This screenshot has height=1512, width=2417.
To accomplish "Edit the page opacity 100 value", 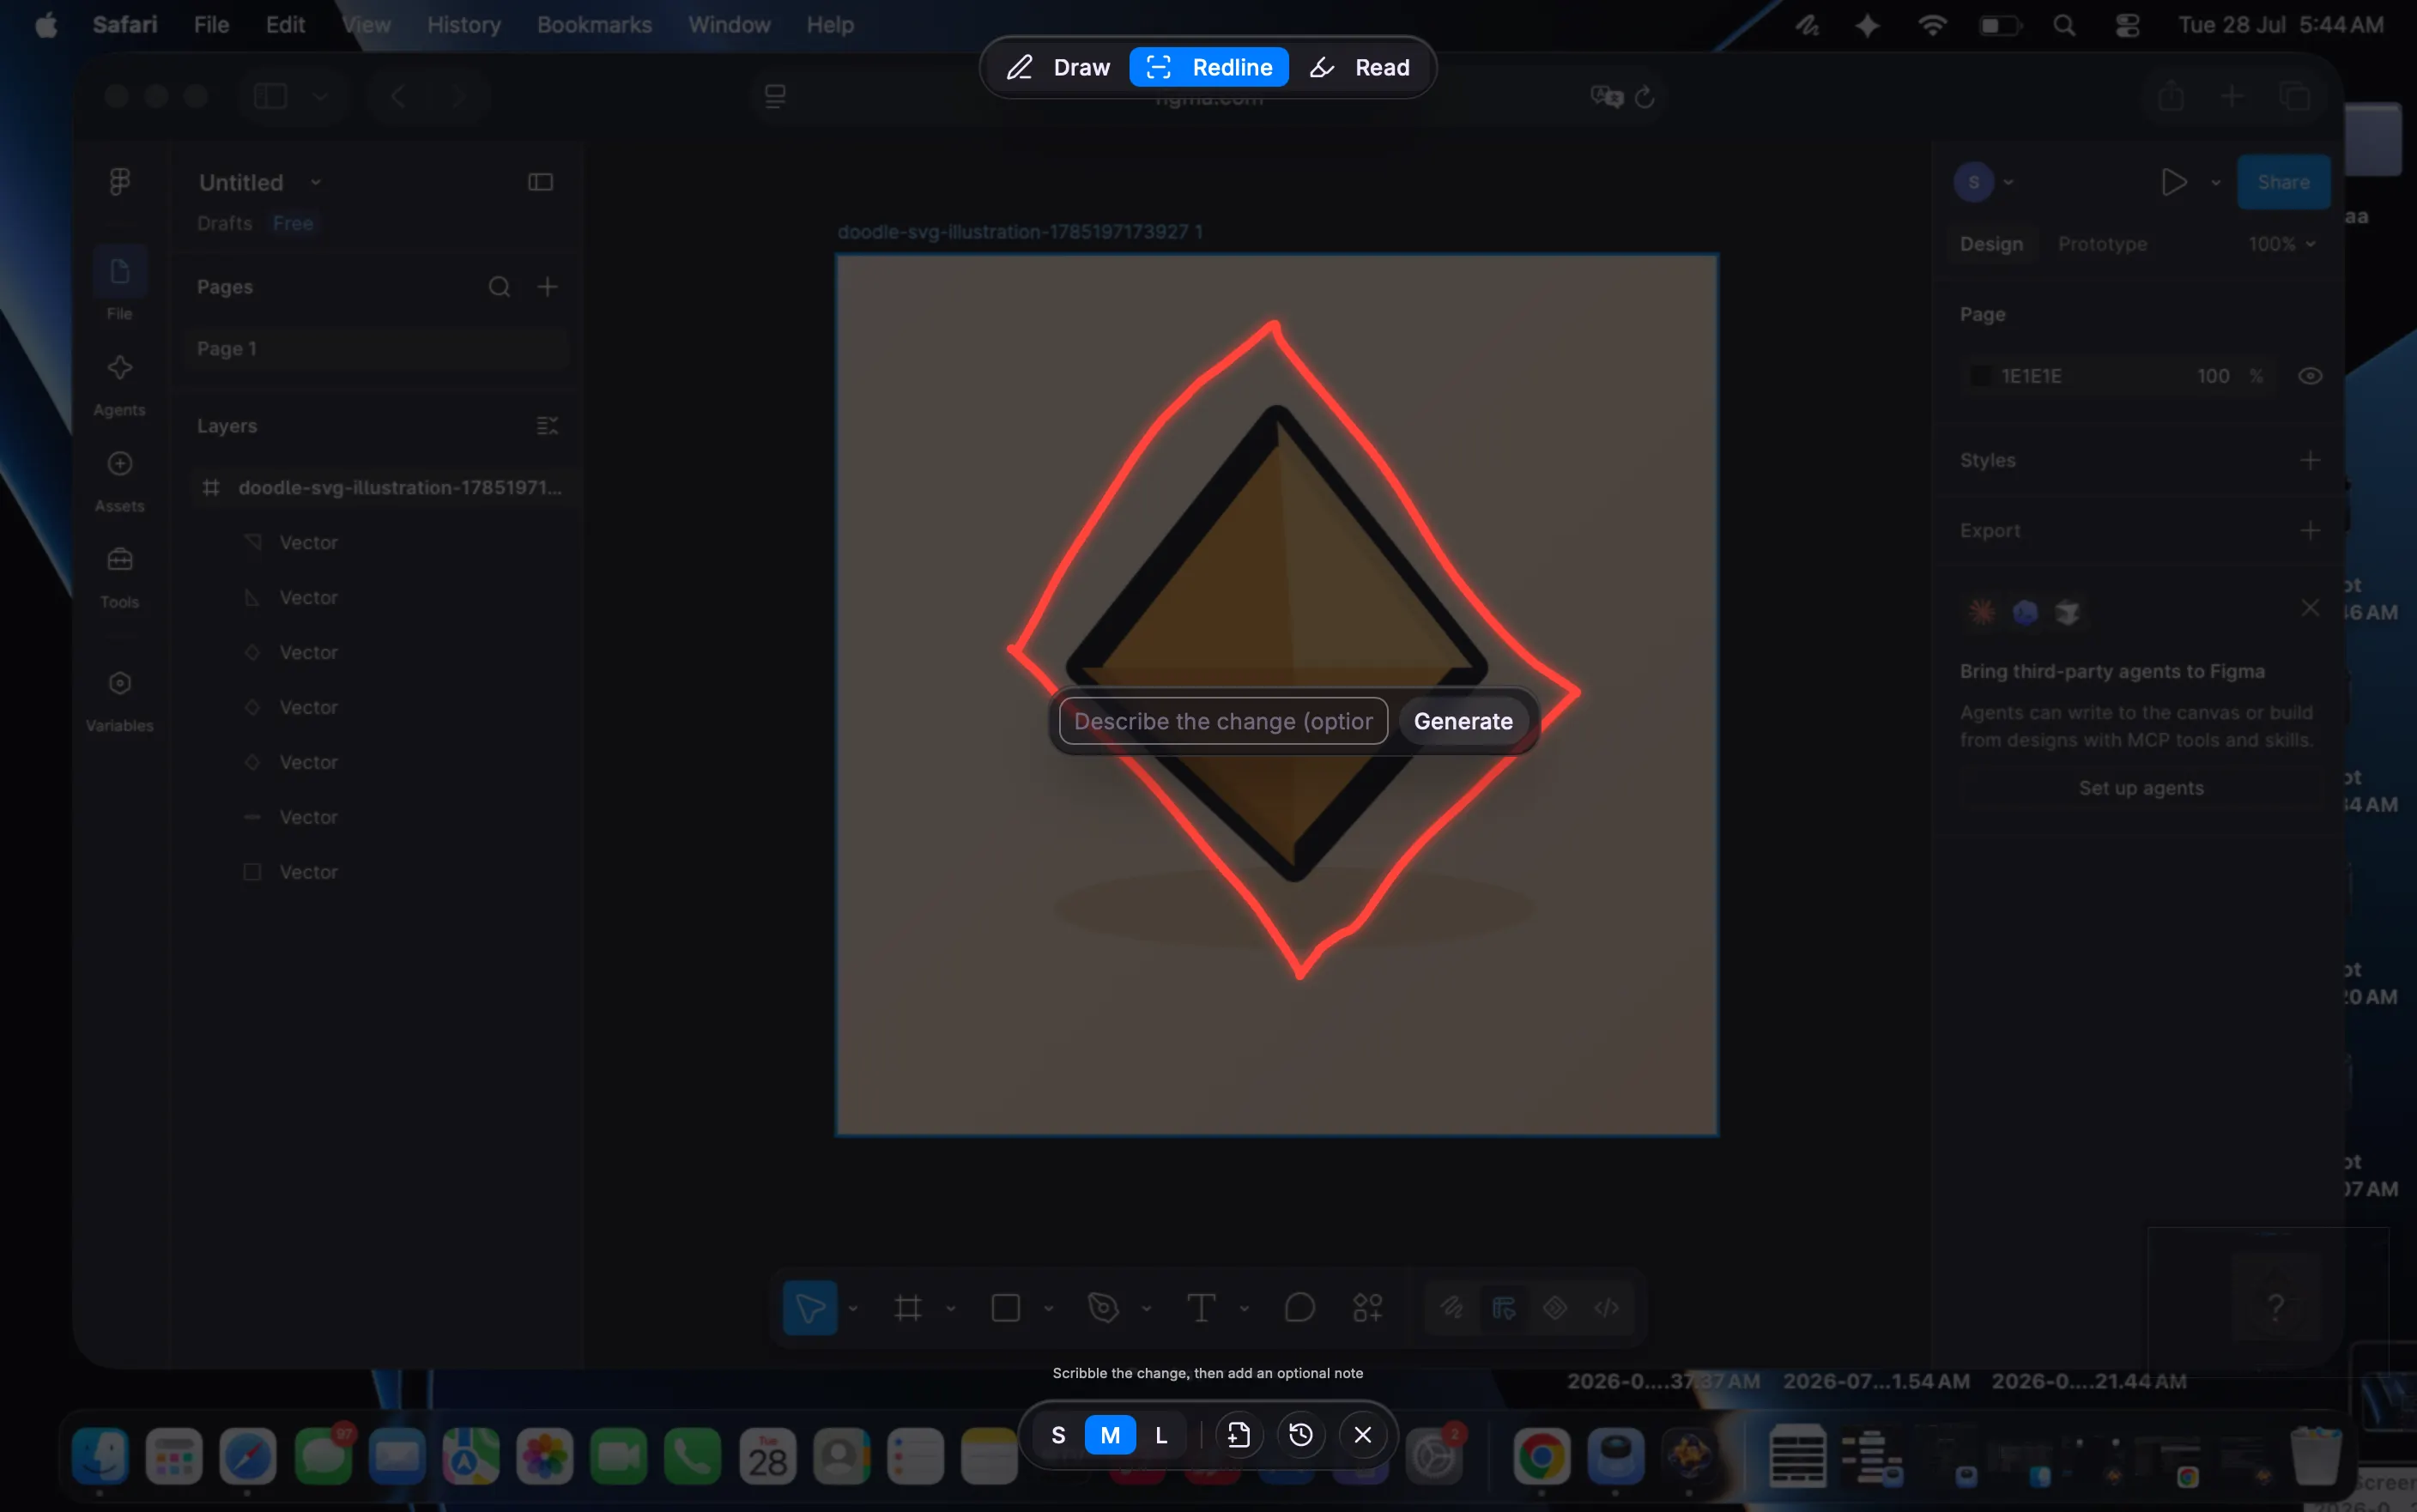I will tap(2213, 376).
